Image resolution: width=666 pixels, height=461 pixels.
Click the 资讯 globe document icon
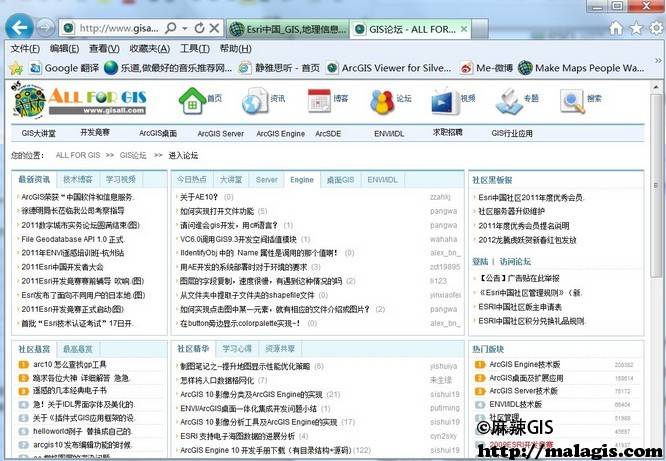pos(254,100)
